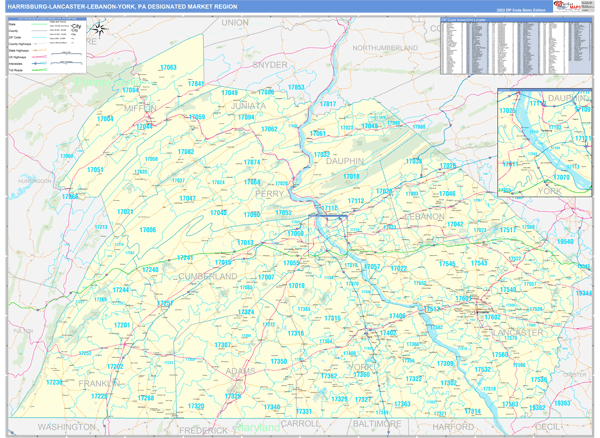Click ZIP code 17560
The width and height of the screenshot is (600, 438).
click(x=500, y=355)
